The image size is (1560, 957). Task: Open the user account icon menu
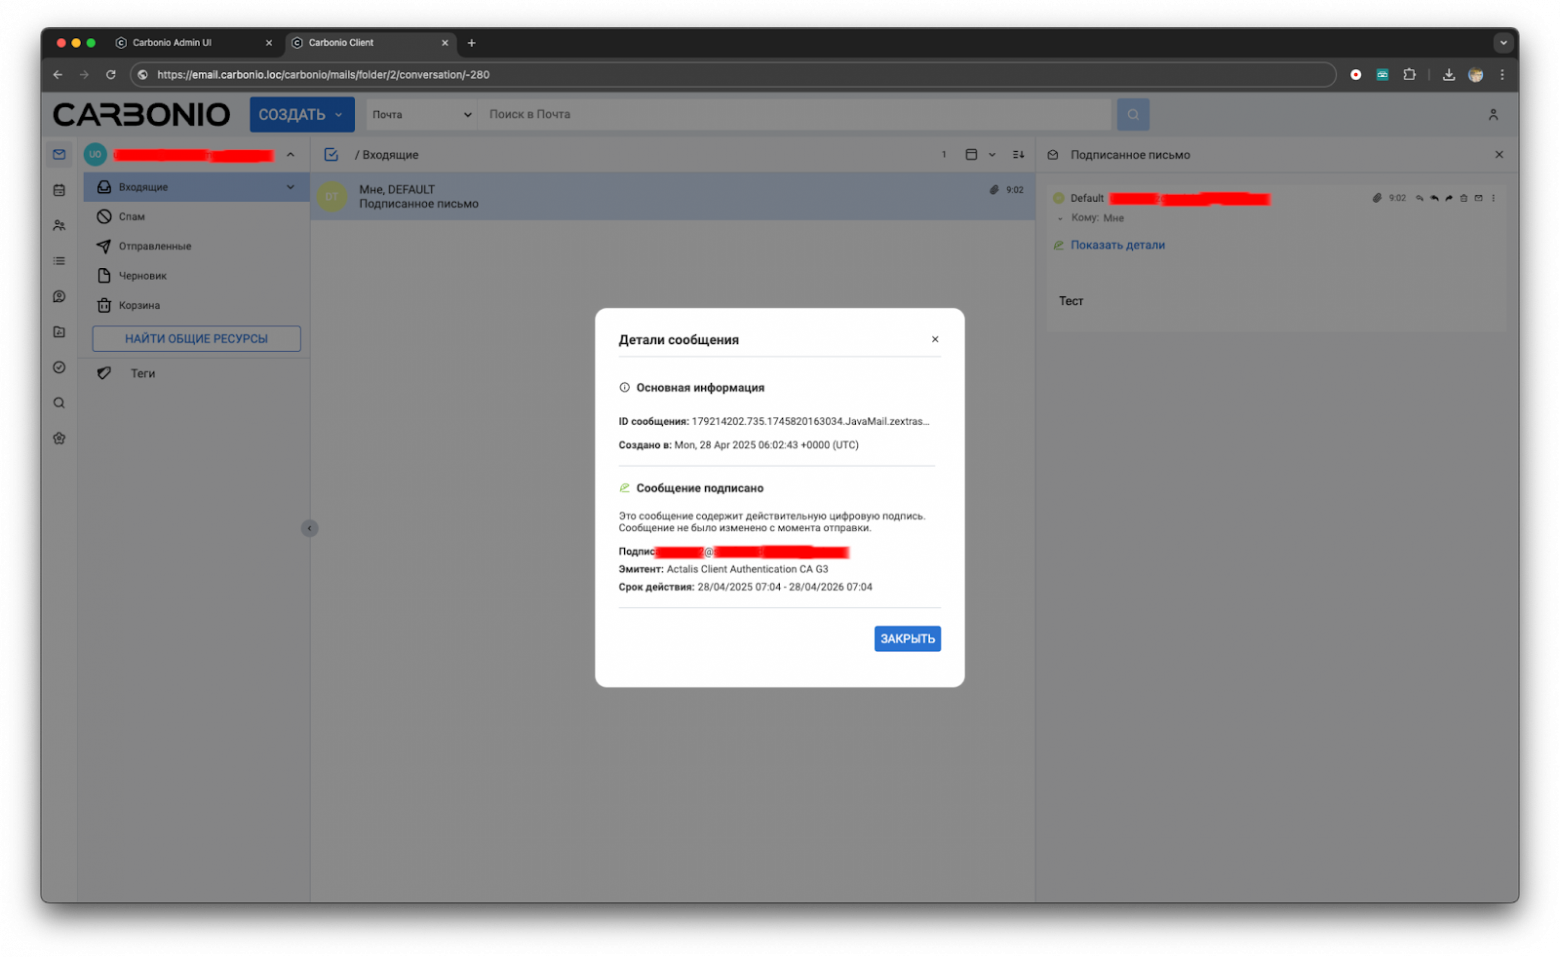(1493, 115)
